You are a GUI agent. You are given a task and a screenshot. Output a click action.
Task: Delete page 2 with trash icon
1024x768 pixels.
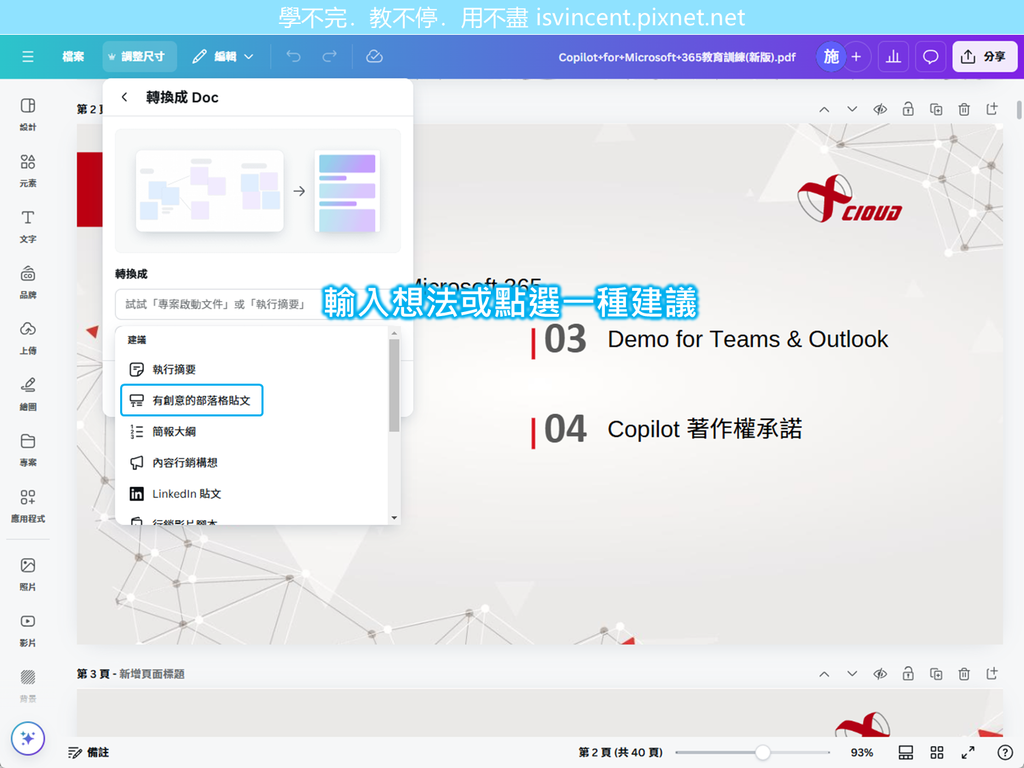pyautogui.click(x=964, y=109)
